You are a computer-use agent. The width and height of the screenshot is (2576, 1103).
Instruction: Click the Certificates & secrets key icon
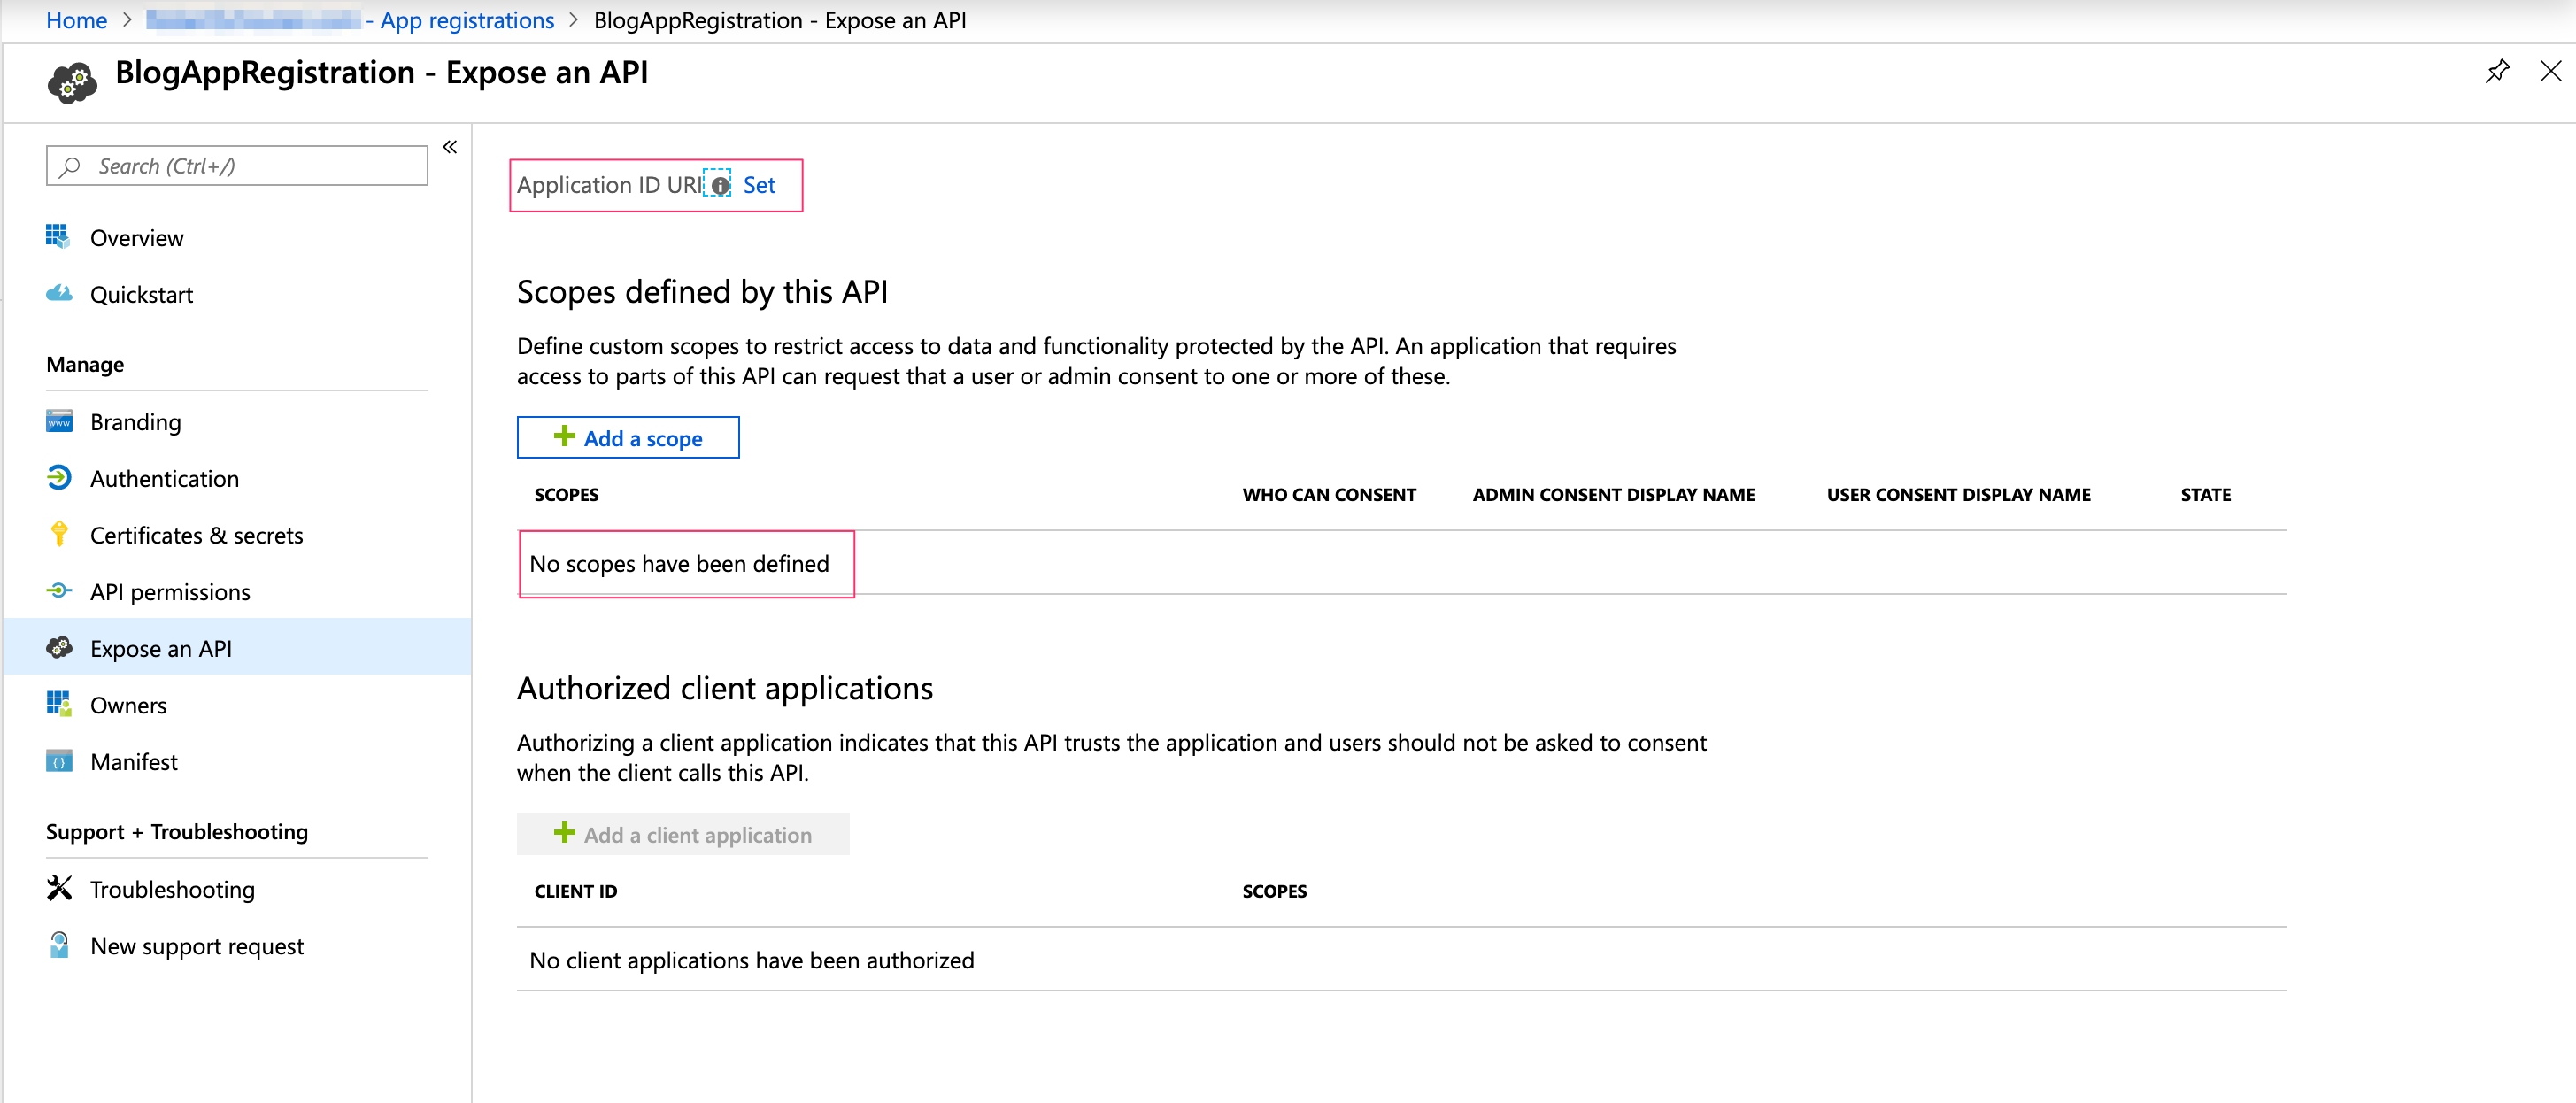(x=59, y=534)
